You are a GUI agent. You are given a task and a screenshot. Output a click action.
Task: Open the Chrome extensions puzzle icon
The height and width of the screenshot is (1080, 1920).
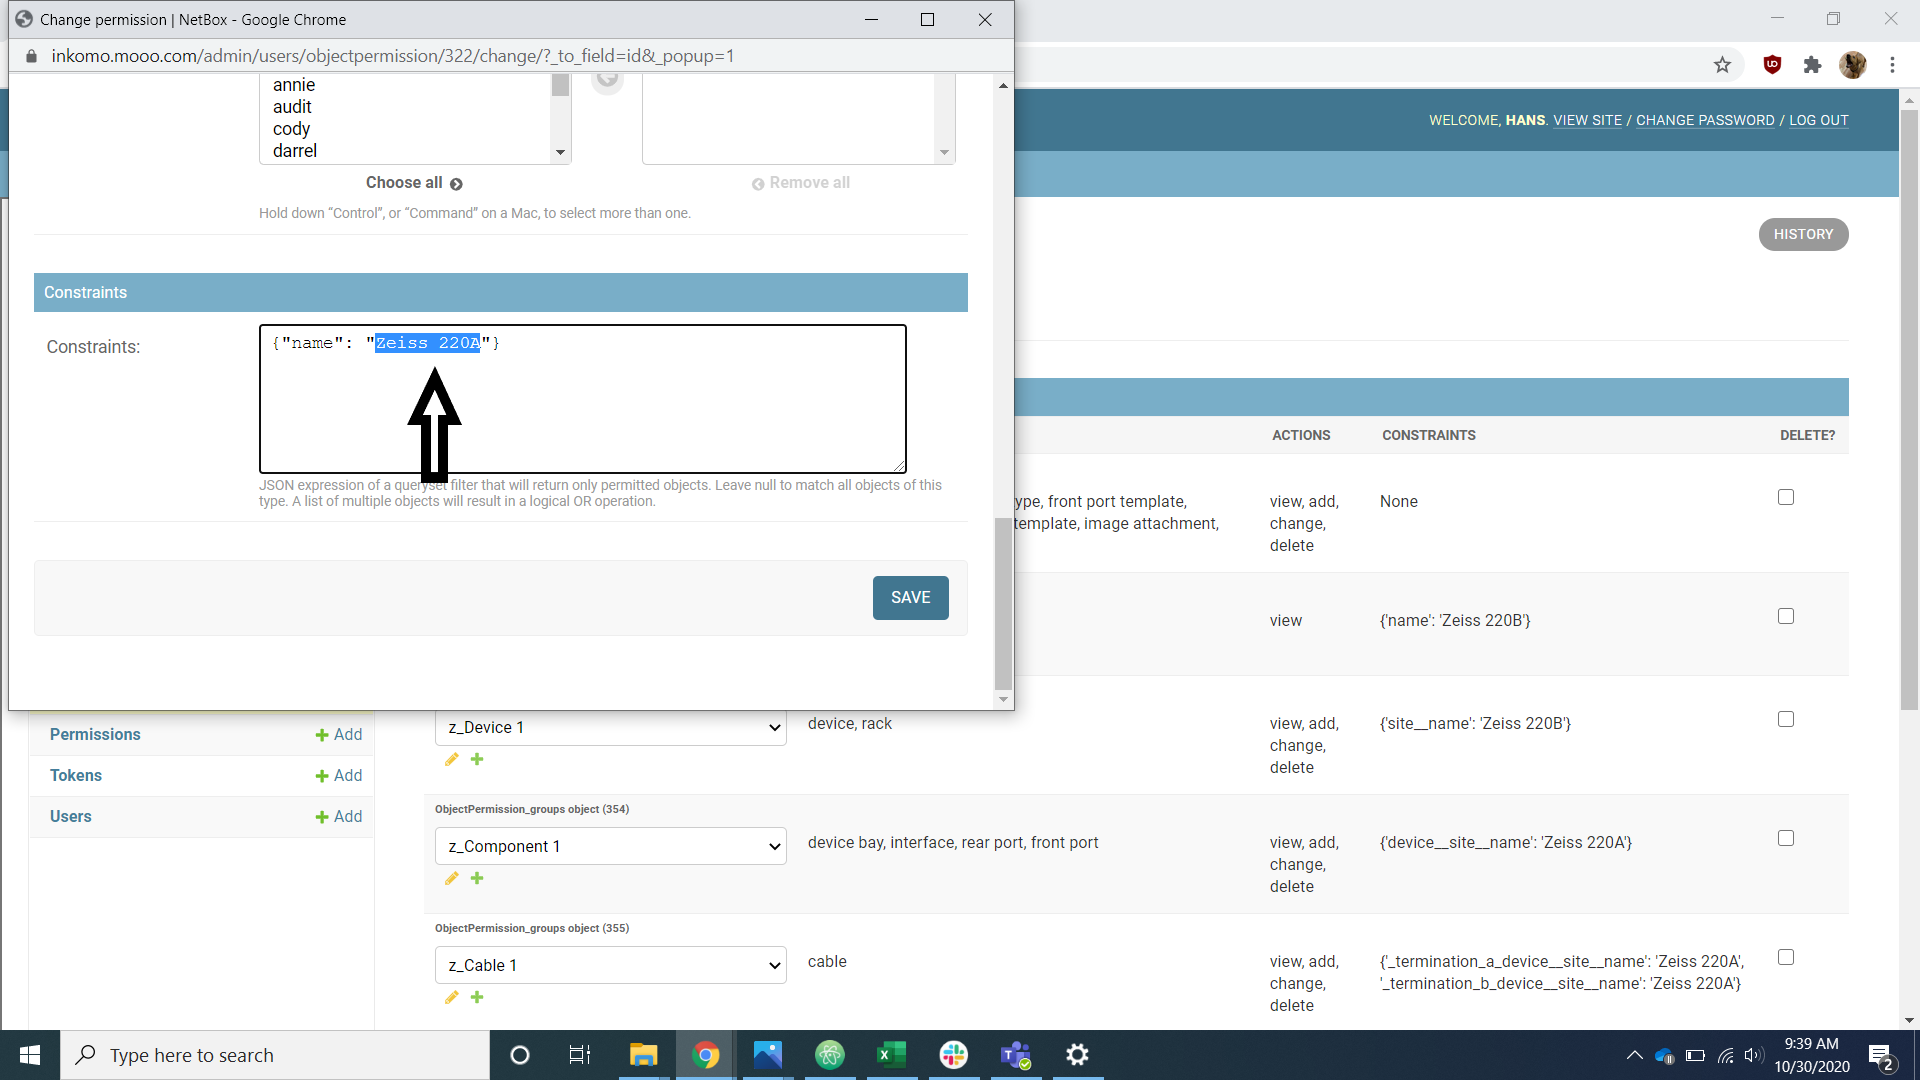point(1812,65)
